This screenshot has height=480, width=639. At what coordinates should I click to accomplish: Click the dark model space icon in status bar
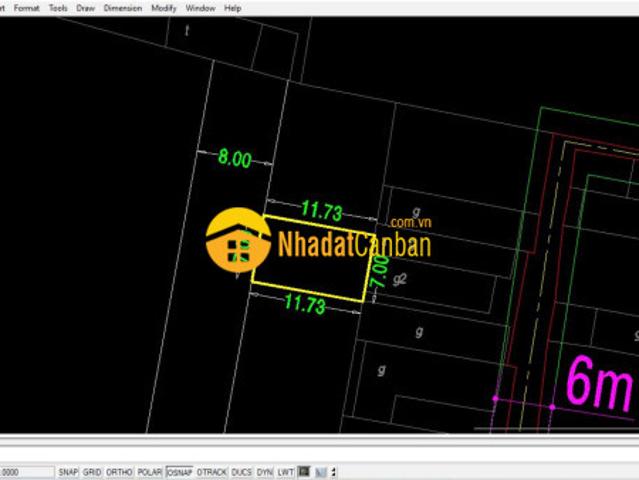click(304, 472)
